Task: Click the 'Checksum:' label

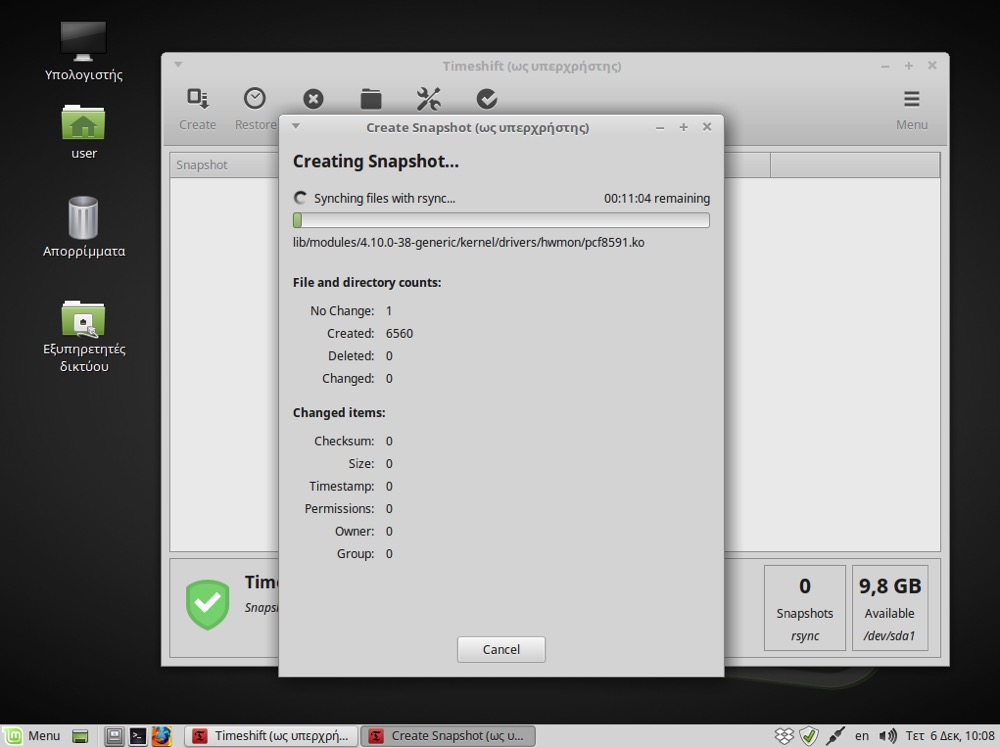Action: [x=344, y=441]
